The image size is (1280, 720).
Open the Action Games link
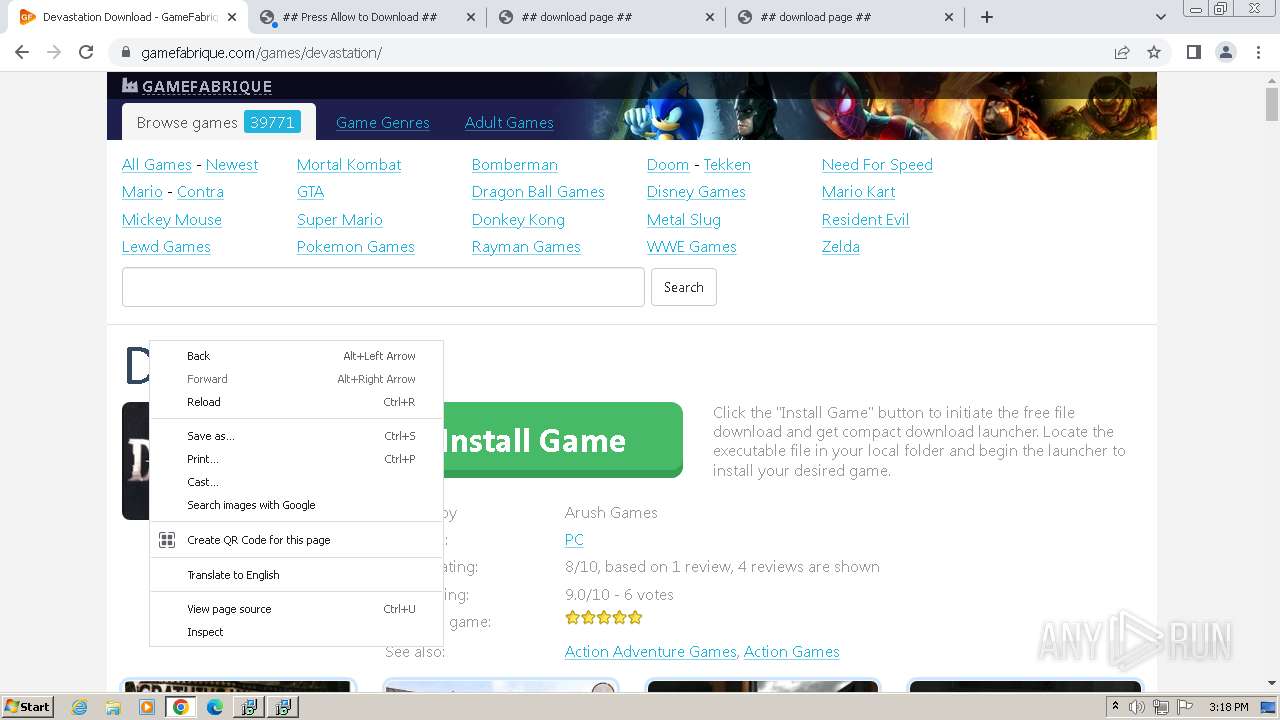point(792,652)
